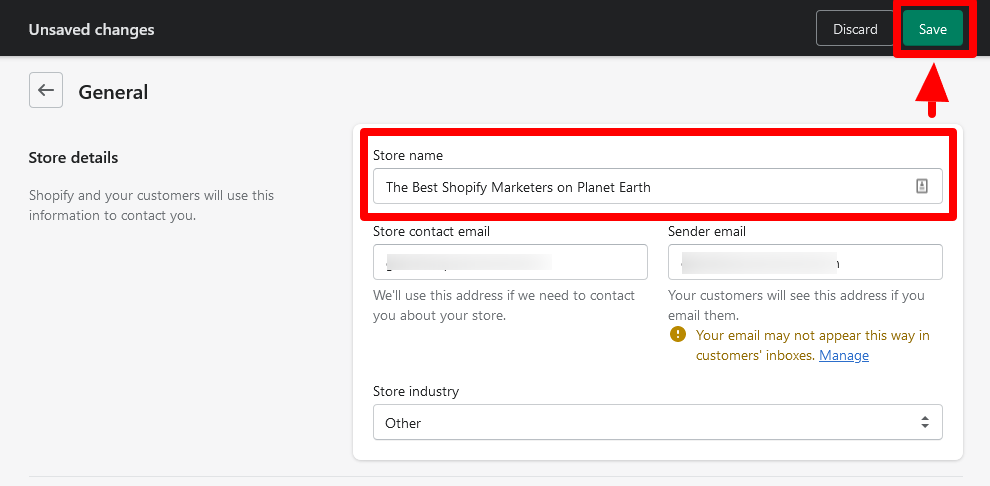Click the Store name field label
990x486 pixels.
[408, 155]
